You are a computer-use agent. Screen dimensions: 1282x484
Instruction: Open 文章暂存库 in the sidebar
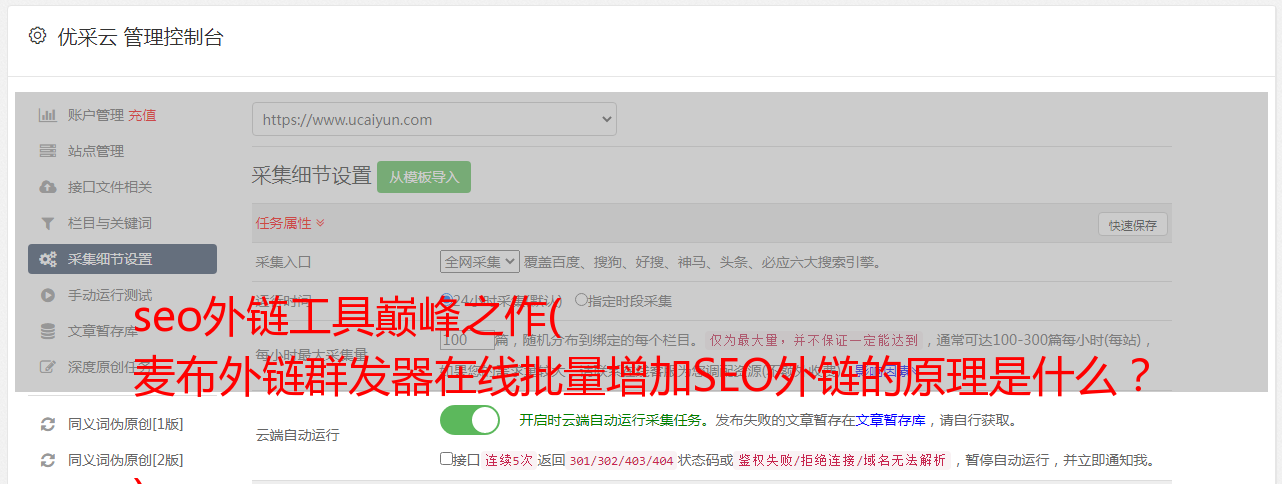coord(103,331)
